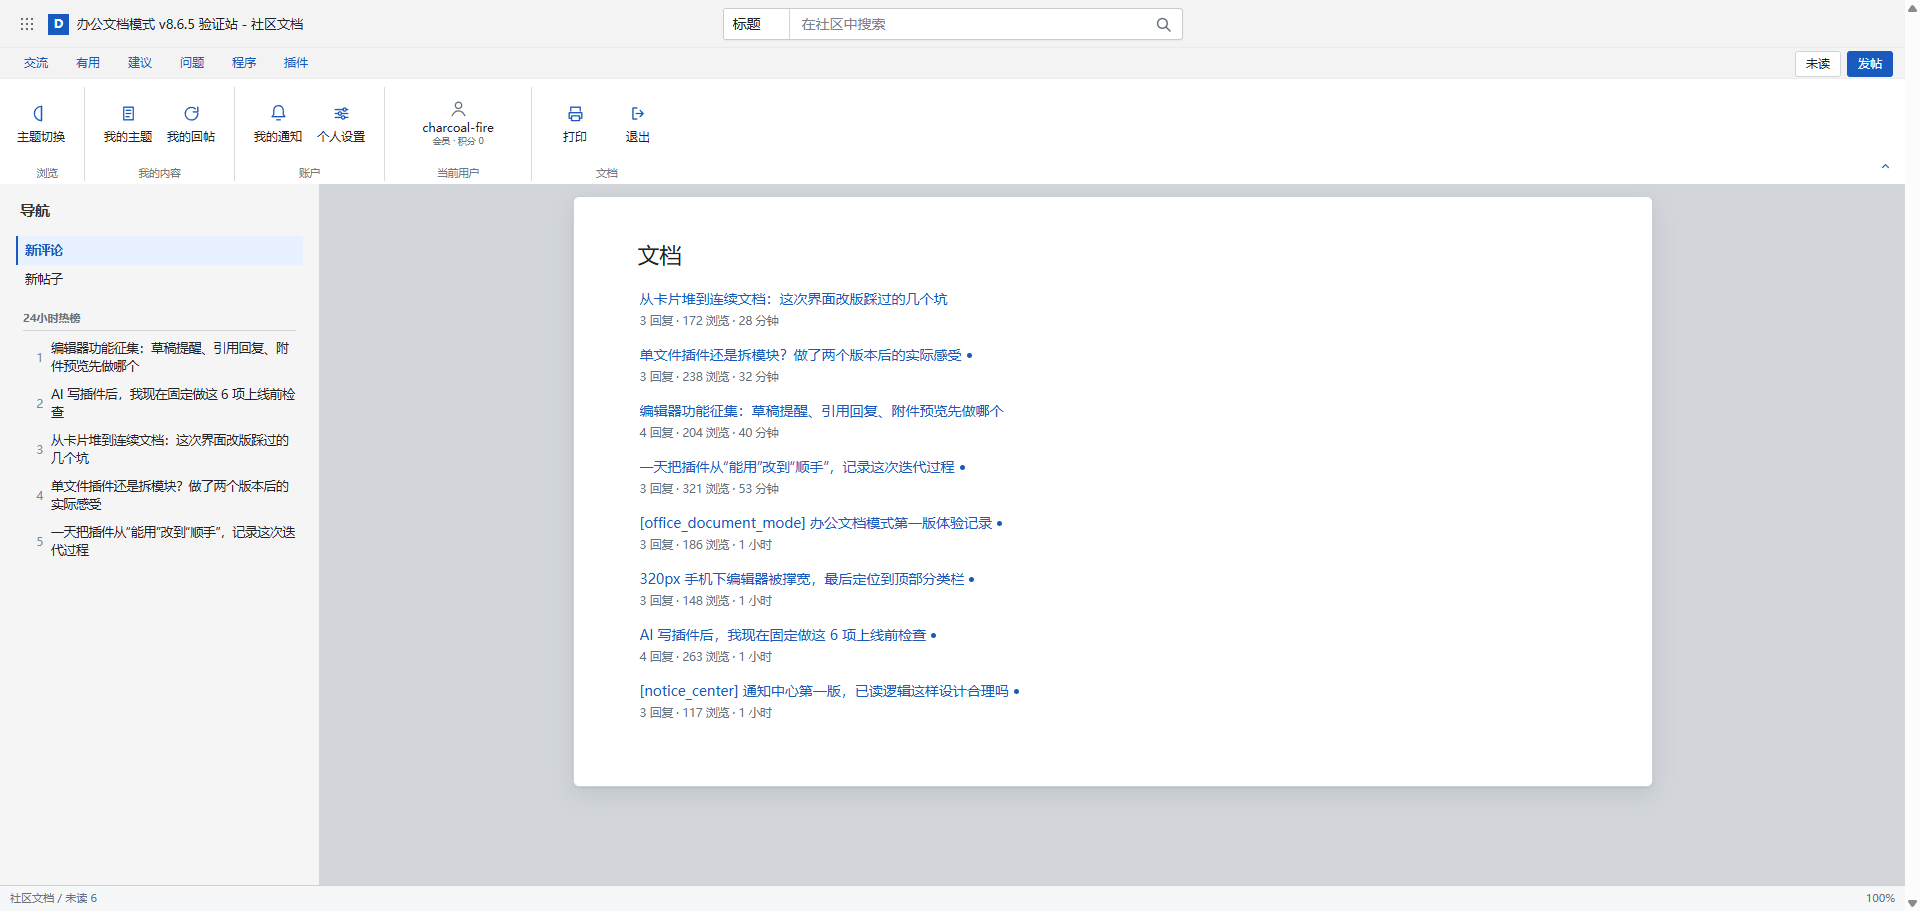Image resolution: width=1920 pixels, height=911 pixels.
Task: Open charcoal-fire user profile
Action: coord(458,124)
